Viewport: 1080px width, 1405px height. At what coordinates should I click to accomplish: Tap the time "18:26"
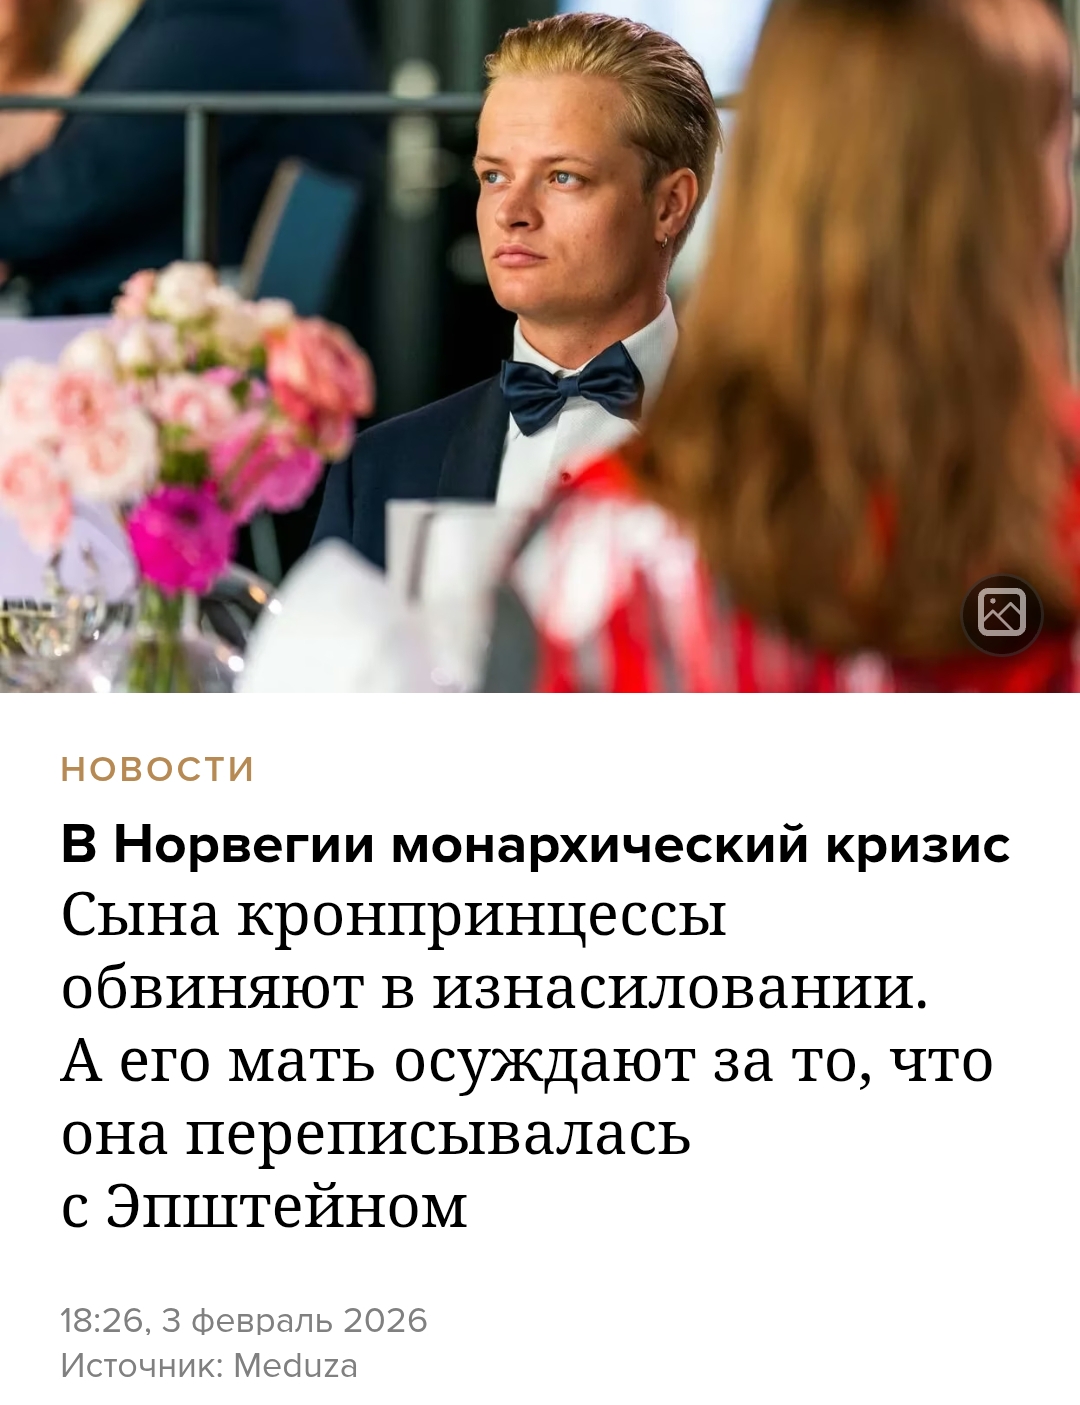coord(104,1320)
